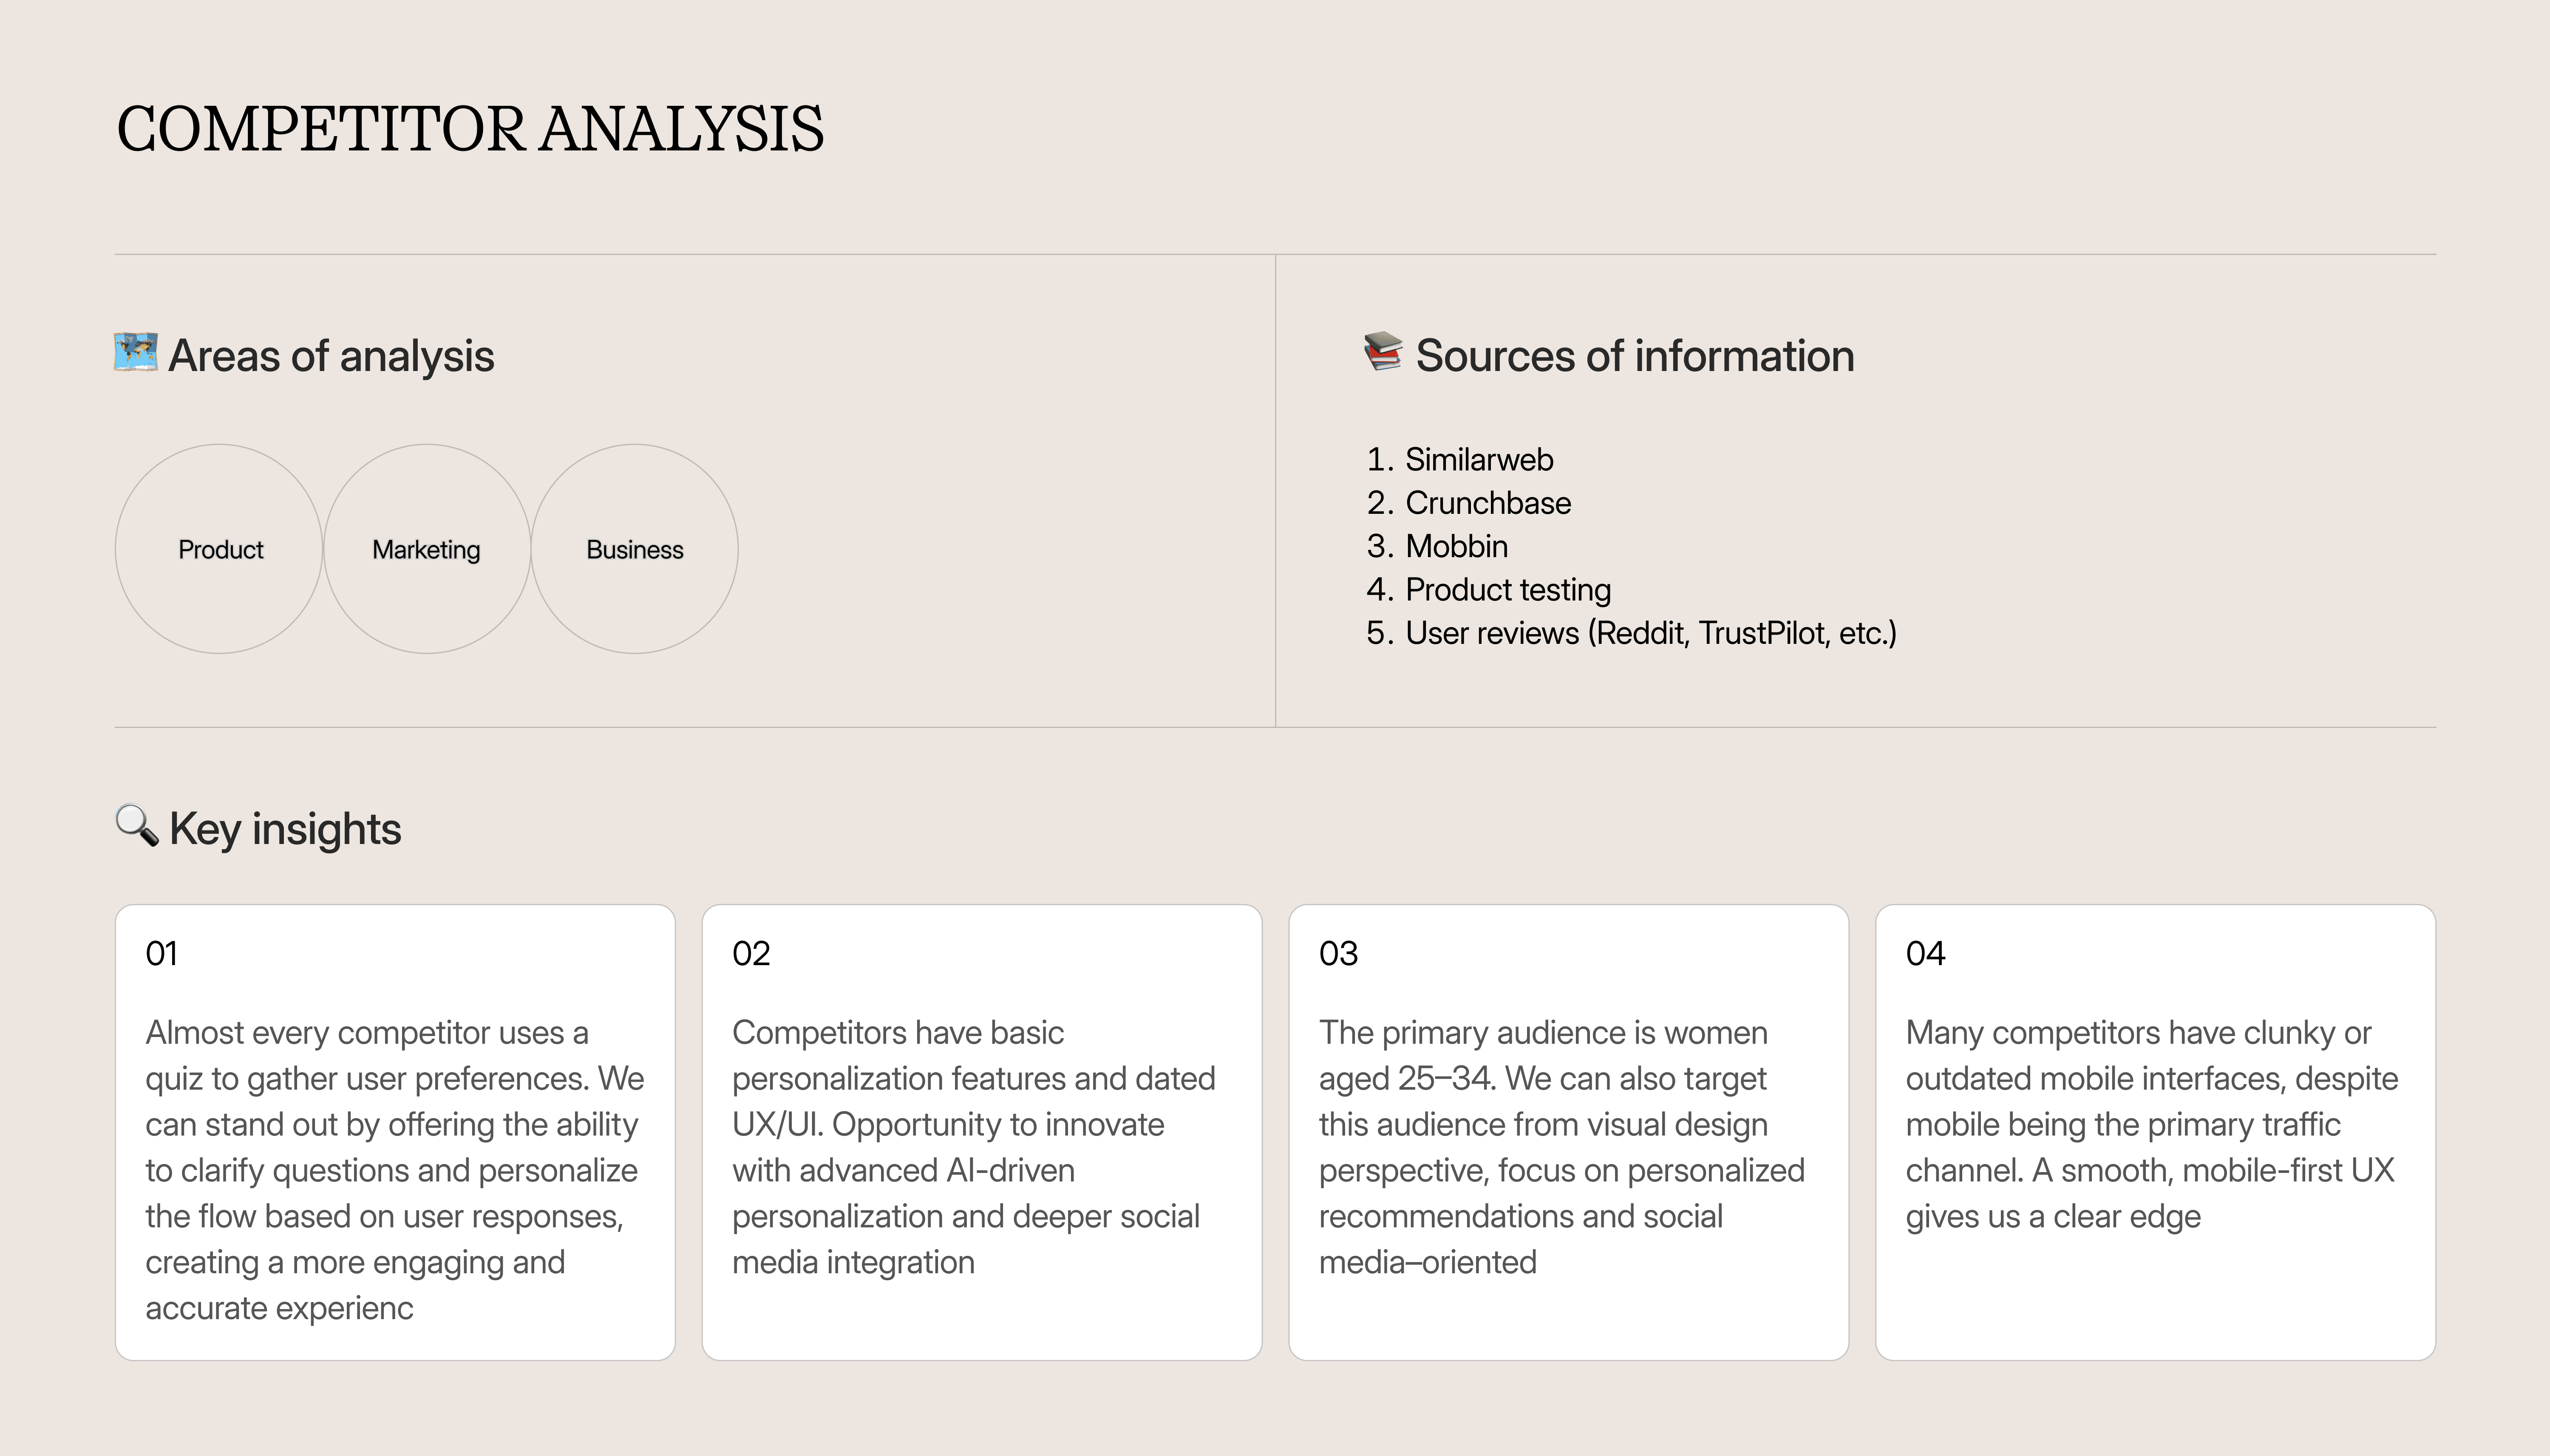Click the paragraph starting "Almost every competitor uses"
Viewport: 2550px width, 1456px height.
(x=395, y=1170)
